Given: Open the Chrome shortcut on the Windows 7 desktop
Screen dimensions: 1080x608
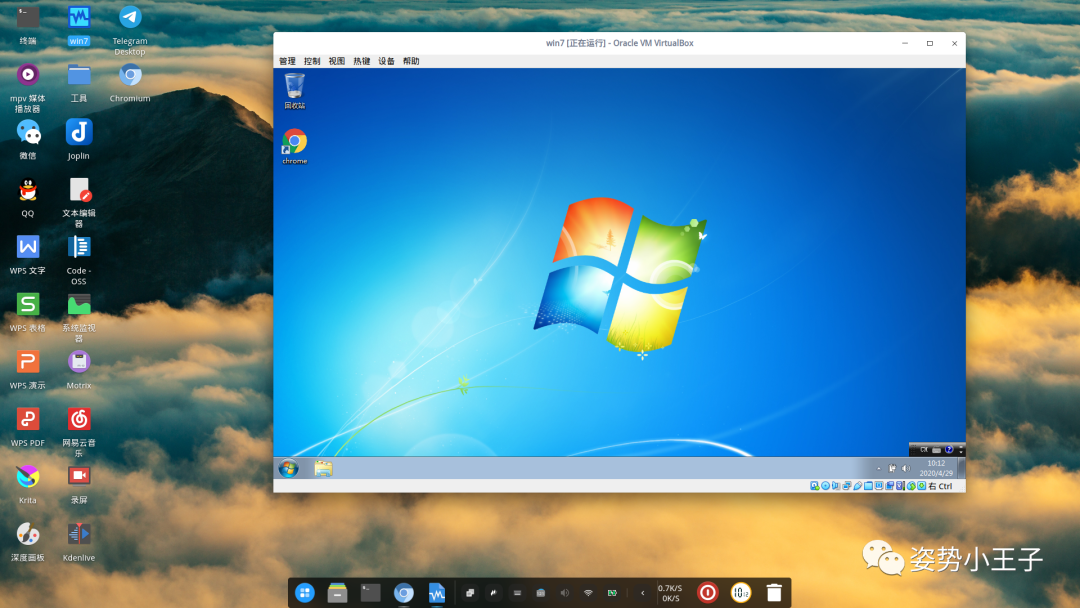Looking at the screenshot, I should (x=294, y=144).
